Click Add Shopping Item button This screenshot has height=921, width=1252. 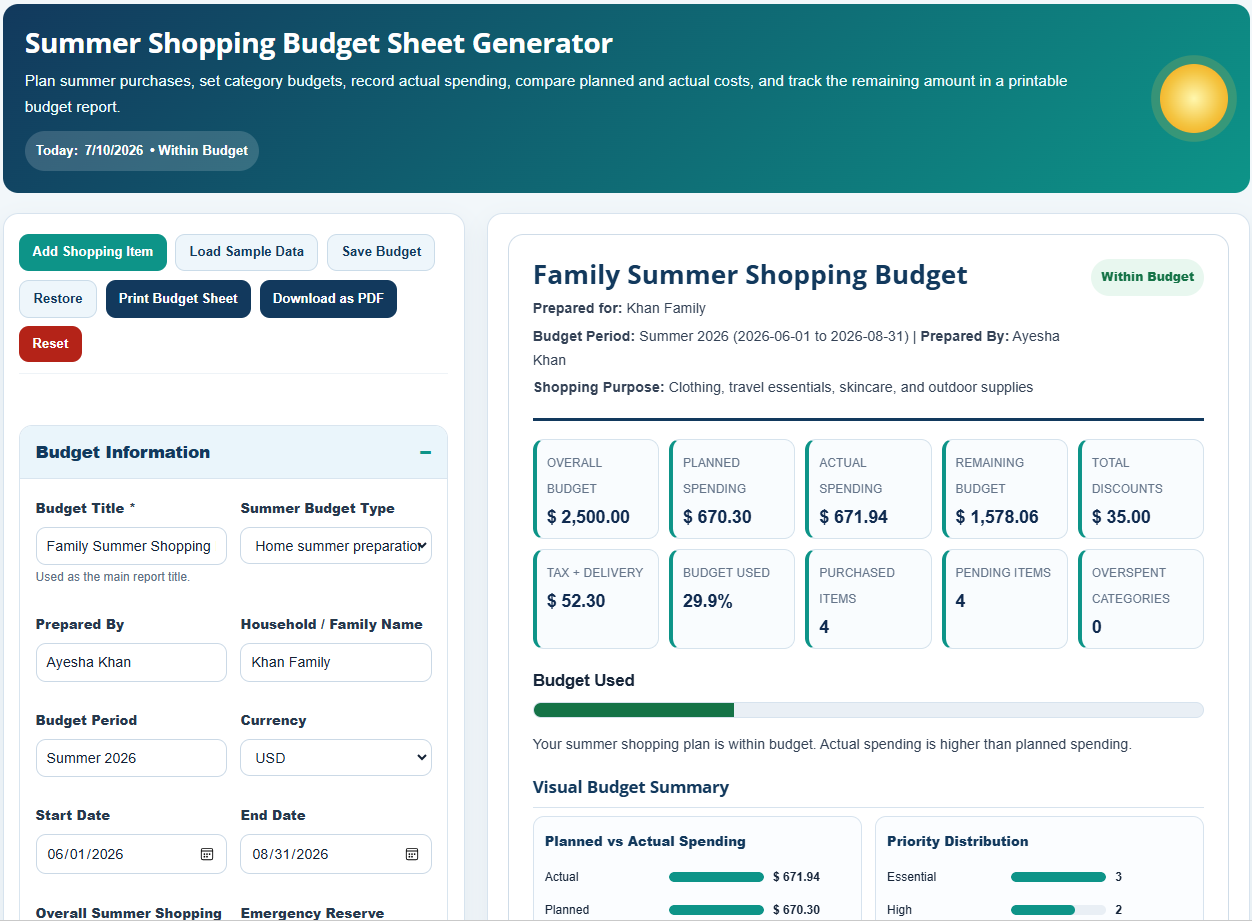coord(93,252)
